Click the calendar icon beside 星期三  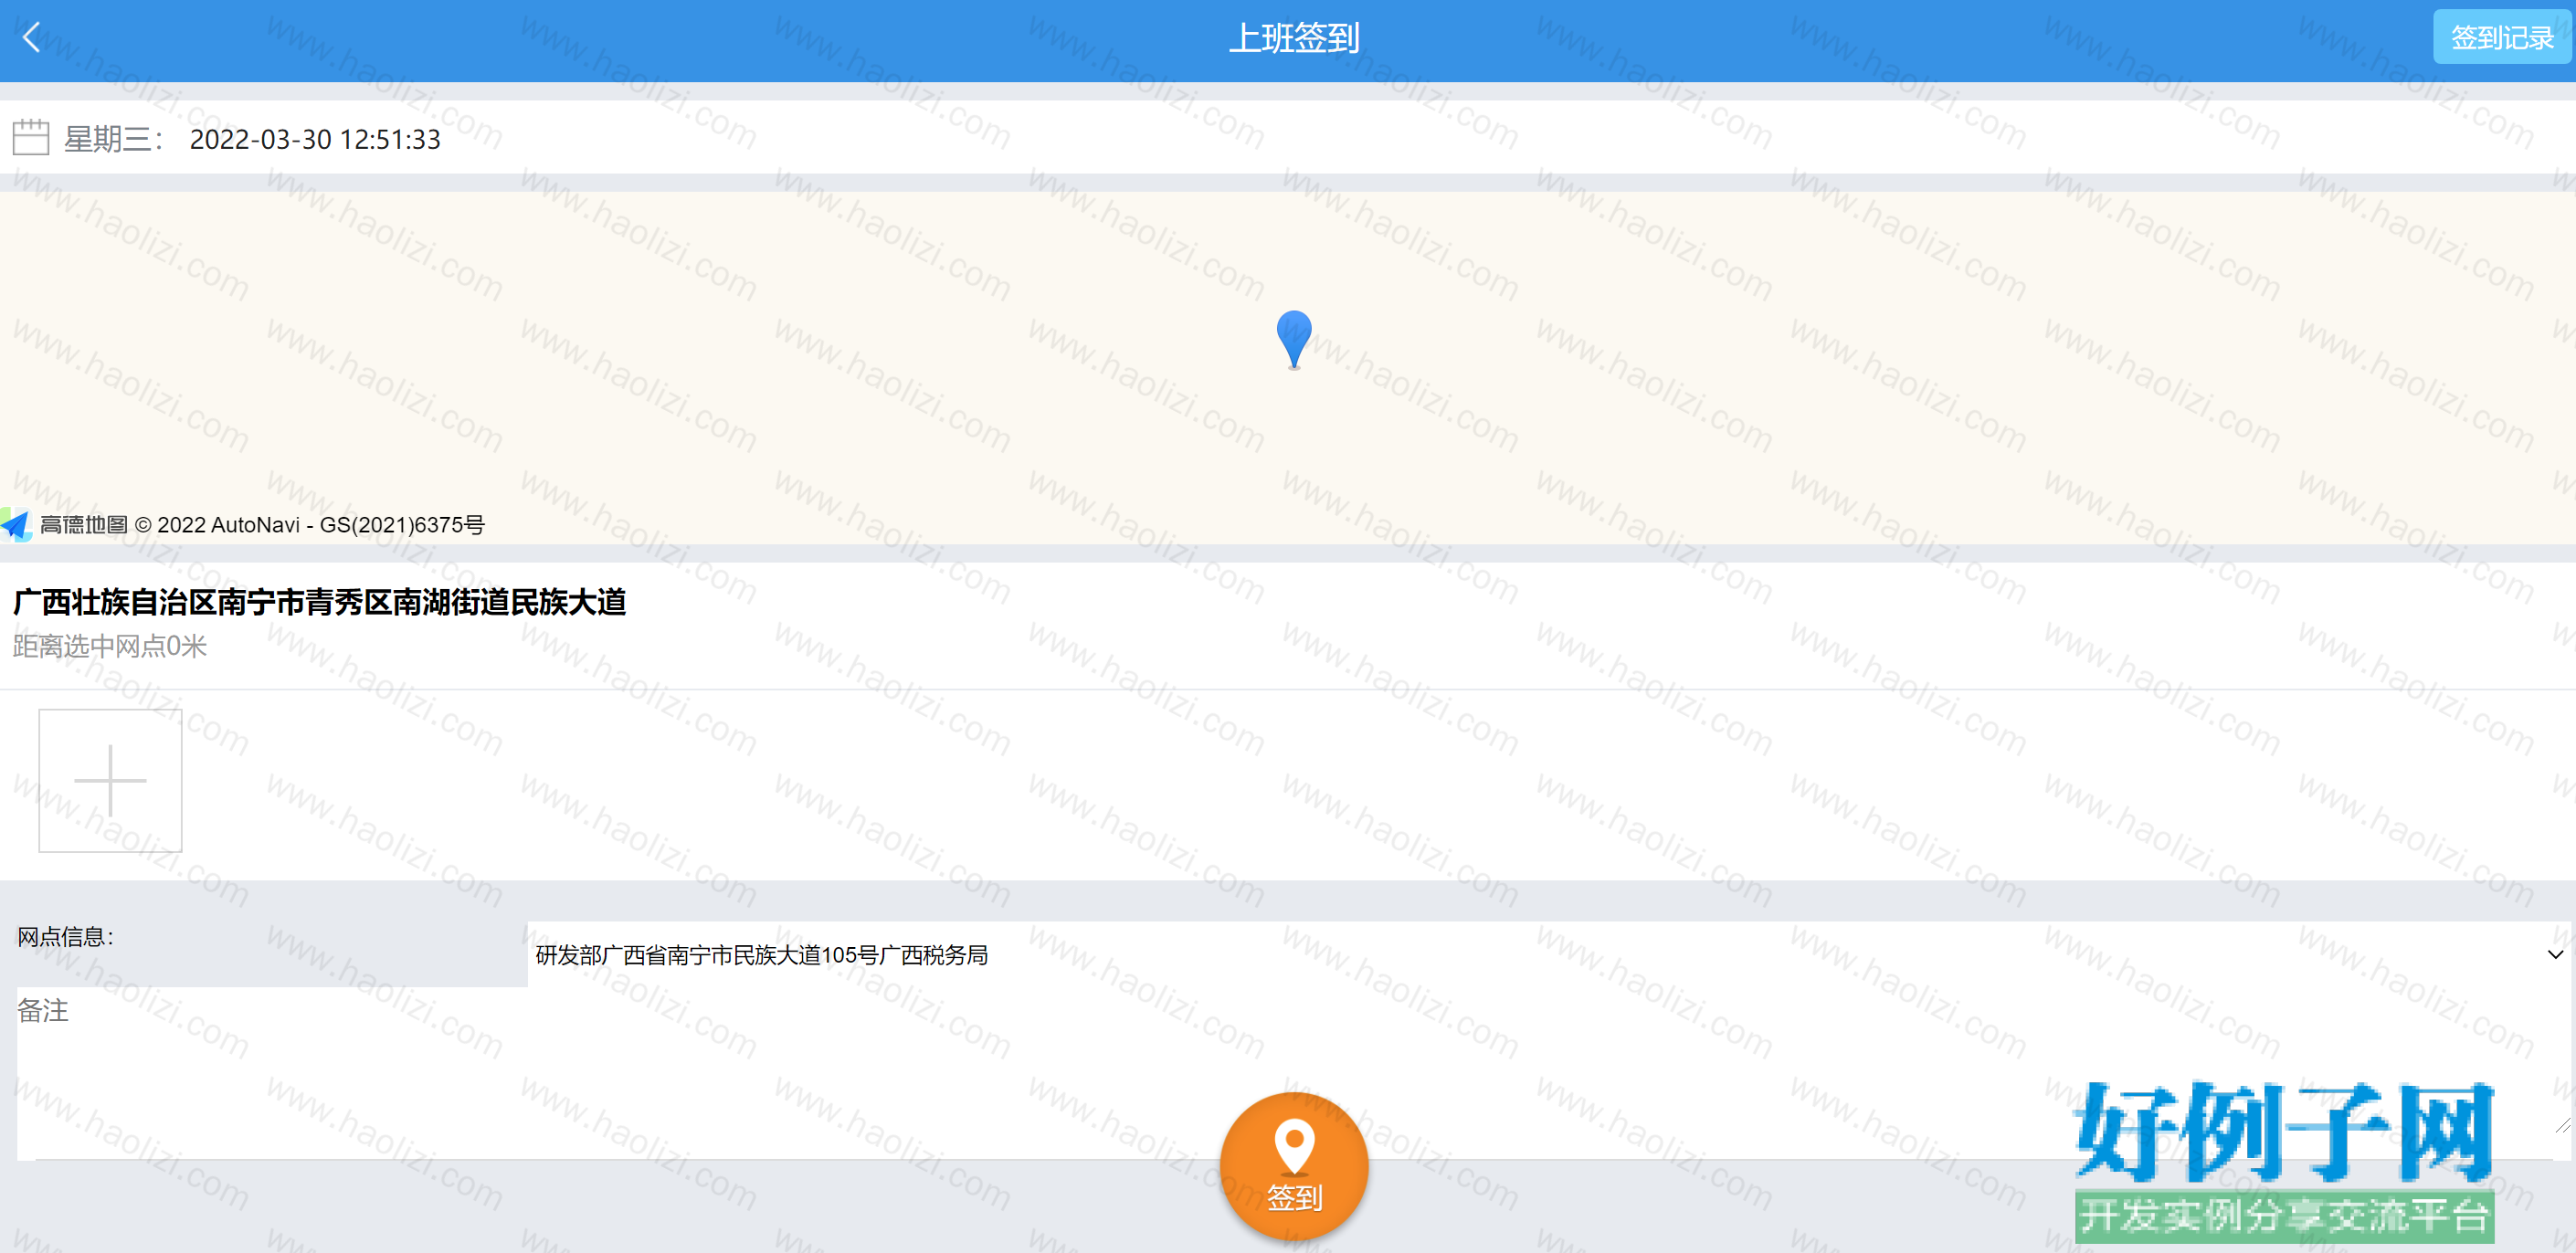click(31, 138)
